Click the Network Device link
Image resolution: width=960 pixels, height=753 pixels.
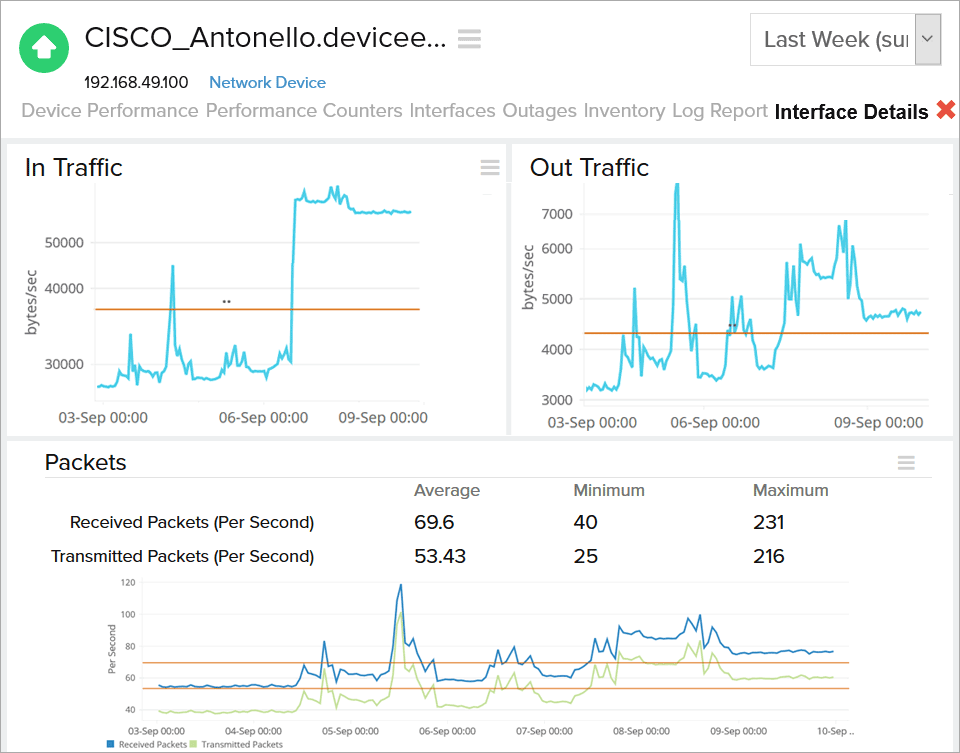[267, 83]
